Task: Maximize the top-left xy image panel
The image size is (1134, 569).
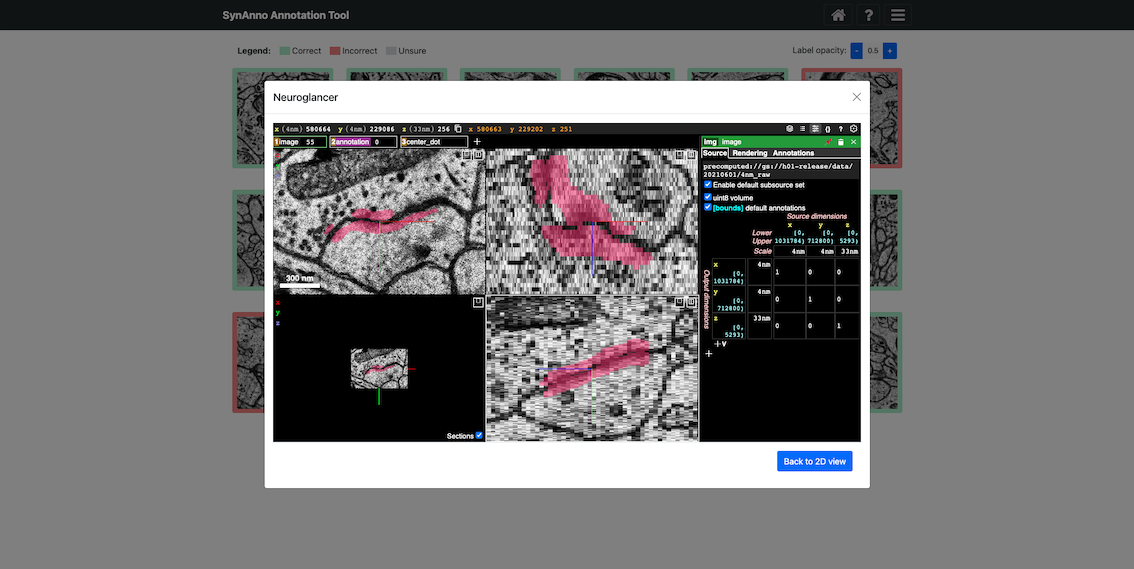Action: 478,155
